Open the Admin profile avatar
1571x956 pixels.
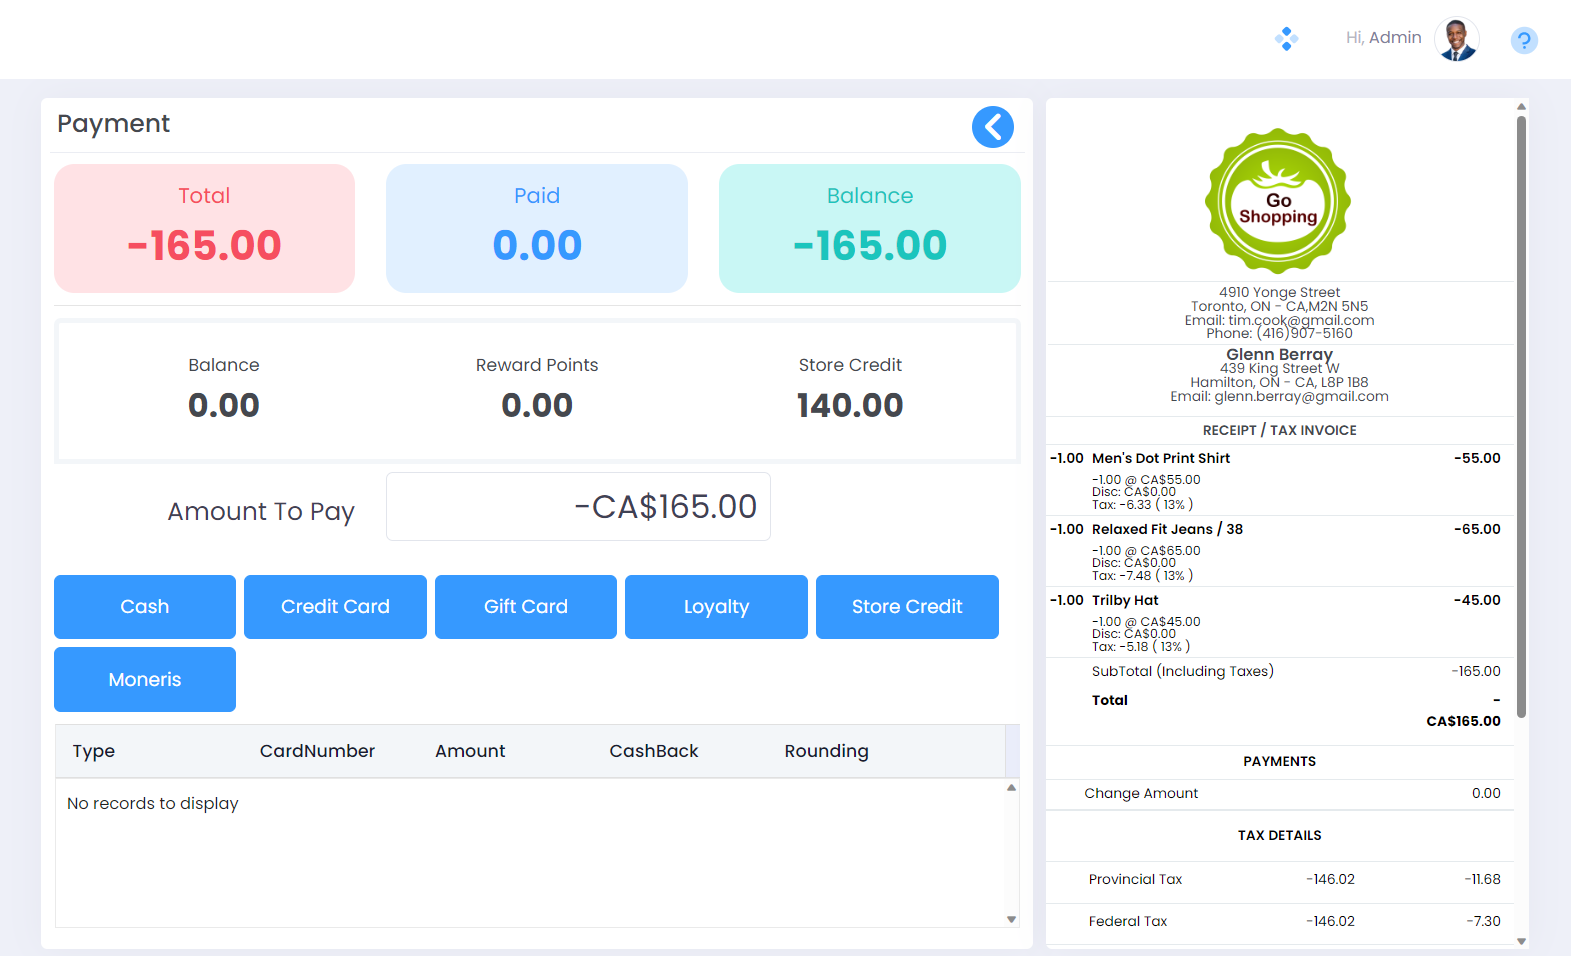1456,39
